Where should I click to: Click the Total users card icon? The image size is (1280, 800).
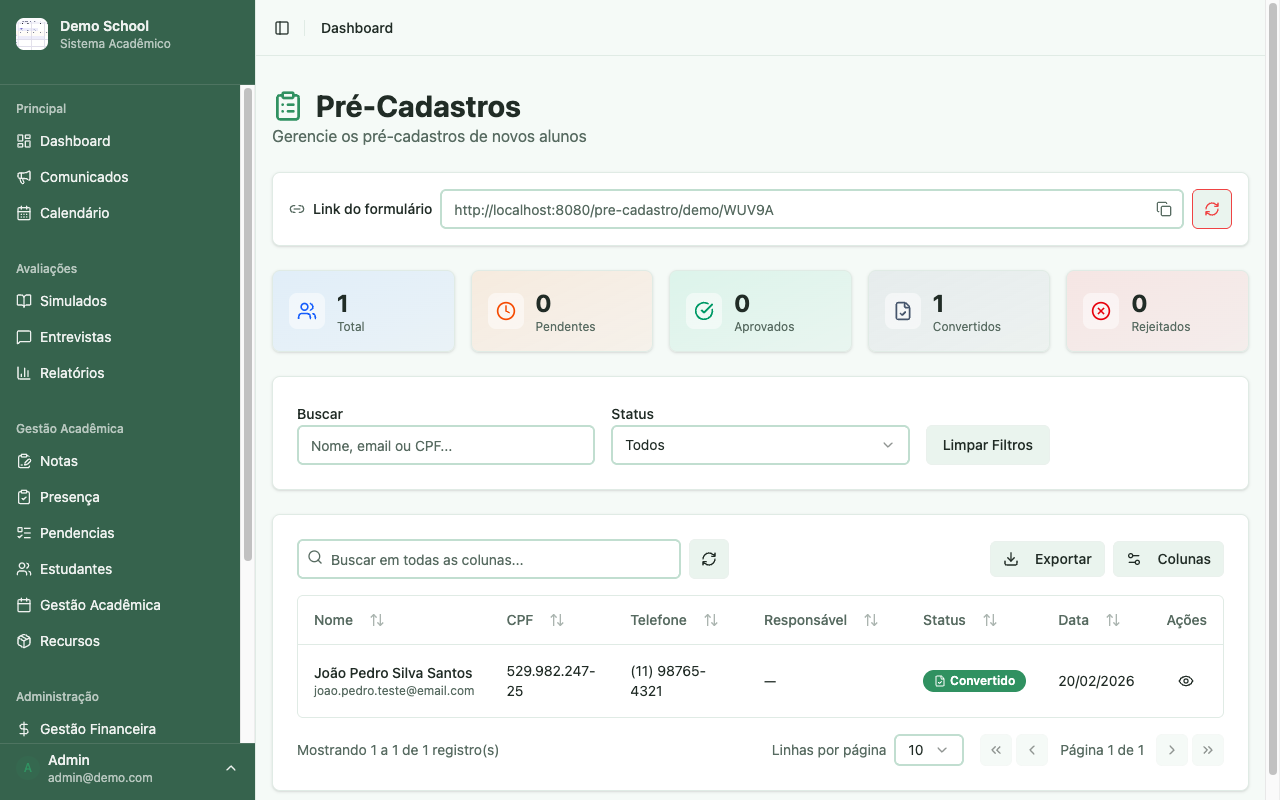(307, 311)
